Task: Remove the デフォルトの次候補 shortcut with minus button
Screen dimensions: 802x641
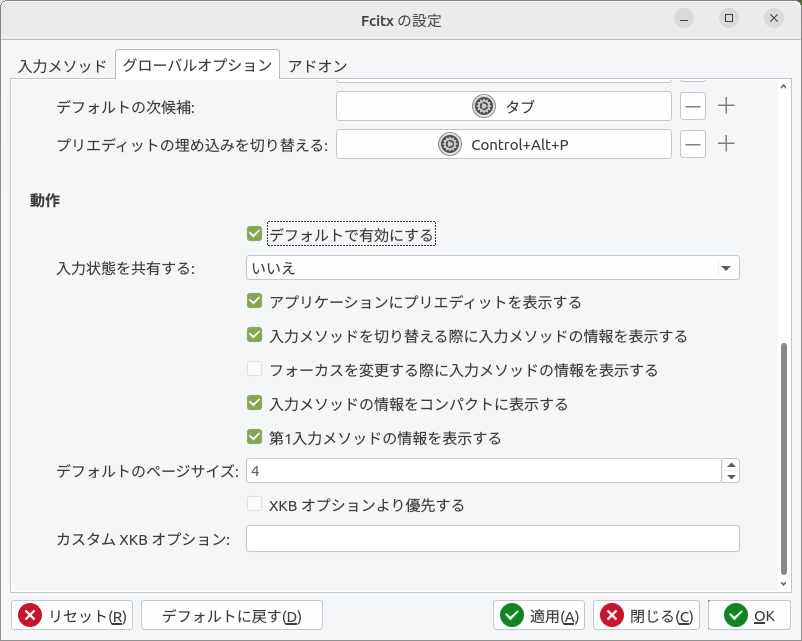Action: click(693, 106)
